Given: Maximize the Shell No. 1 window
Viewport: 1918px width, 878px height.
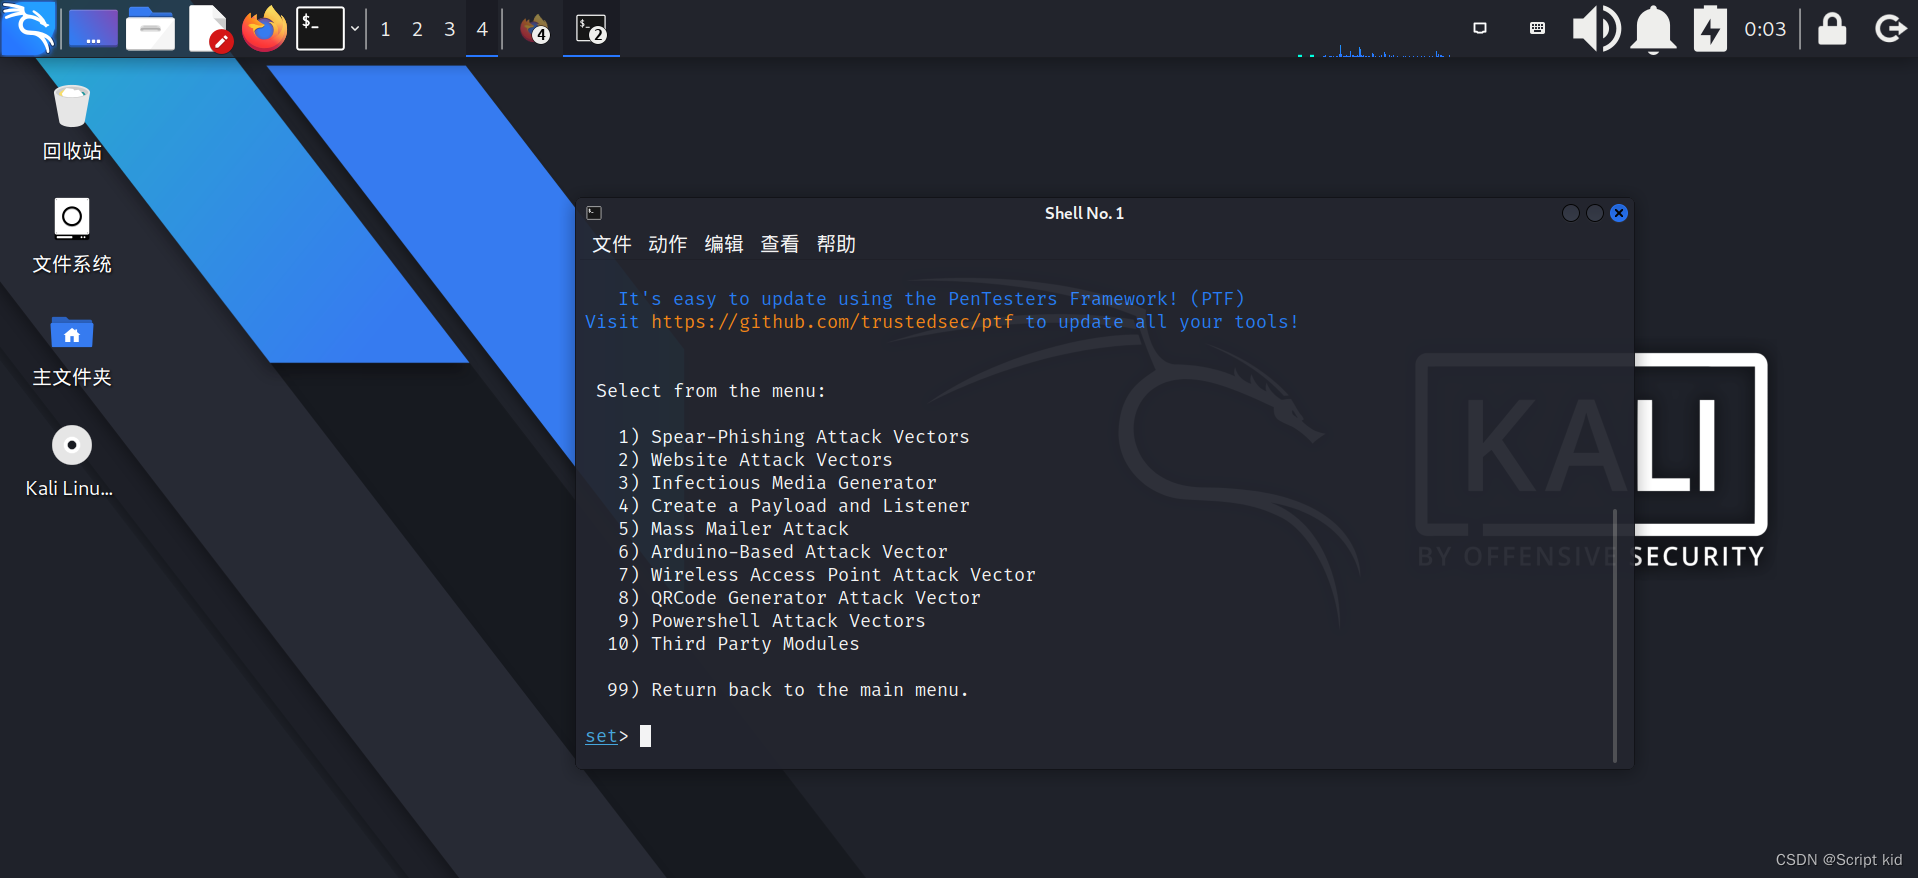Looking at the screenshot, I should point(1595,213).
